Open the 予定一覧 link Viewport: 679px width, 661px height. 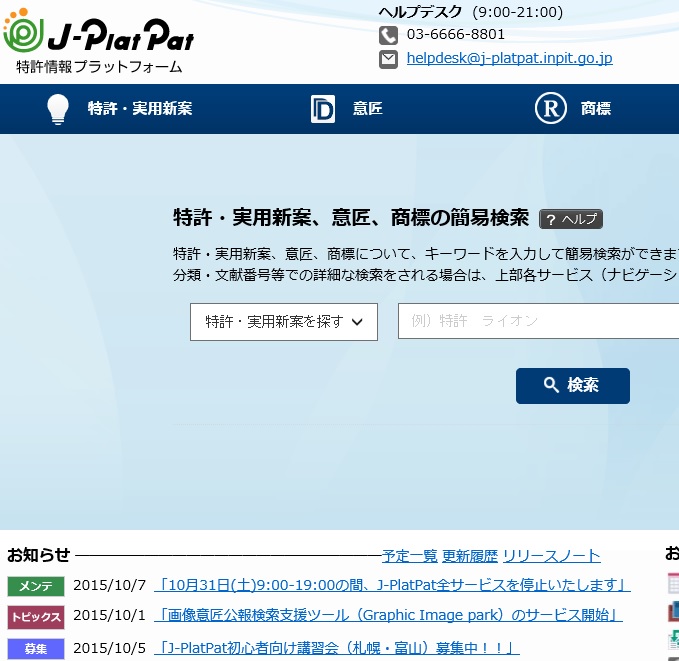click(409, 556)
